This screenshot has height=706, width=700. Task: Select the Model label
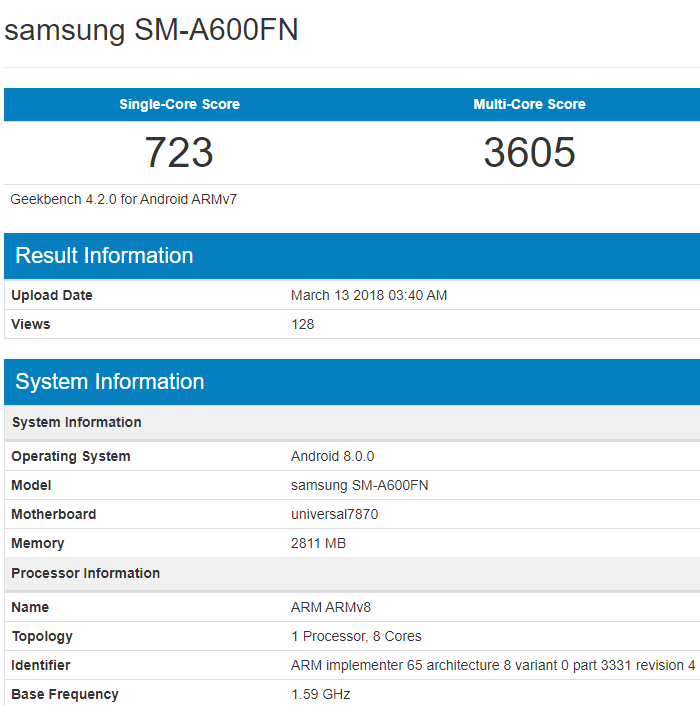[x=31, y=485]
